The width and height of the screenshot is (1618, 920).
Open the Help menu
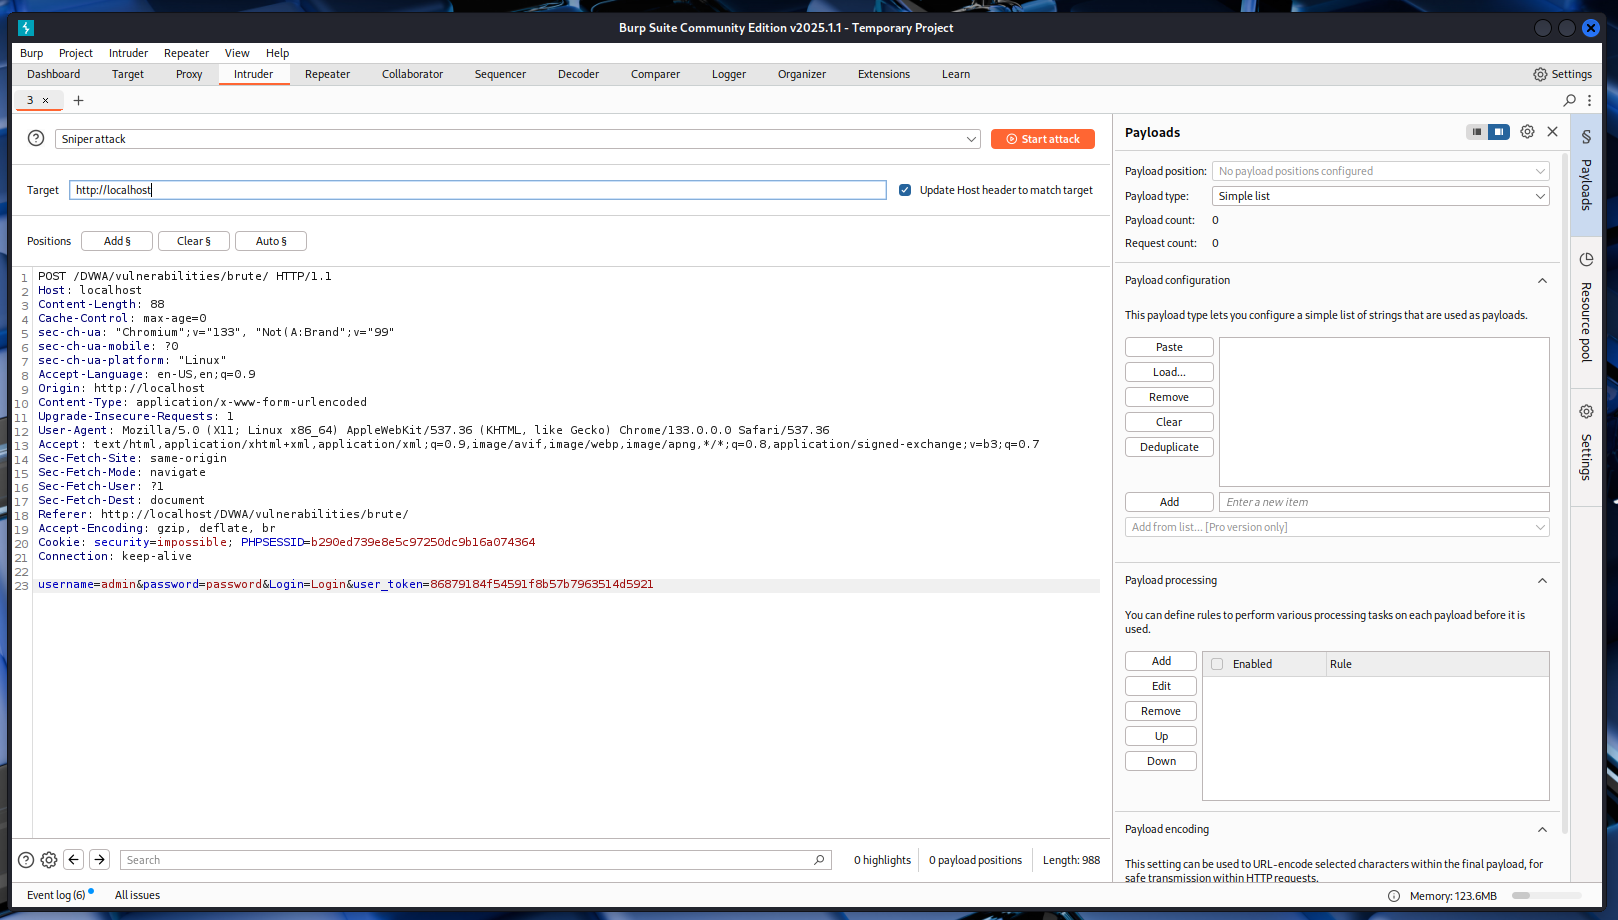(x=277, y=53)
